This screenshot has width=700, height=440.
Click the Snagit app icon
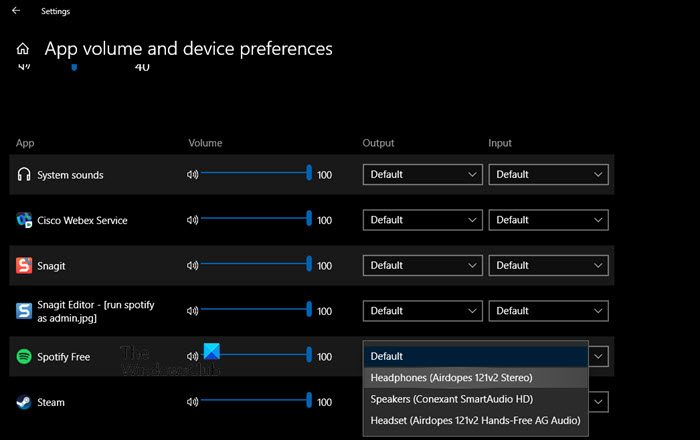pos(24,266)
